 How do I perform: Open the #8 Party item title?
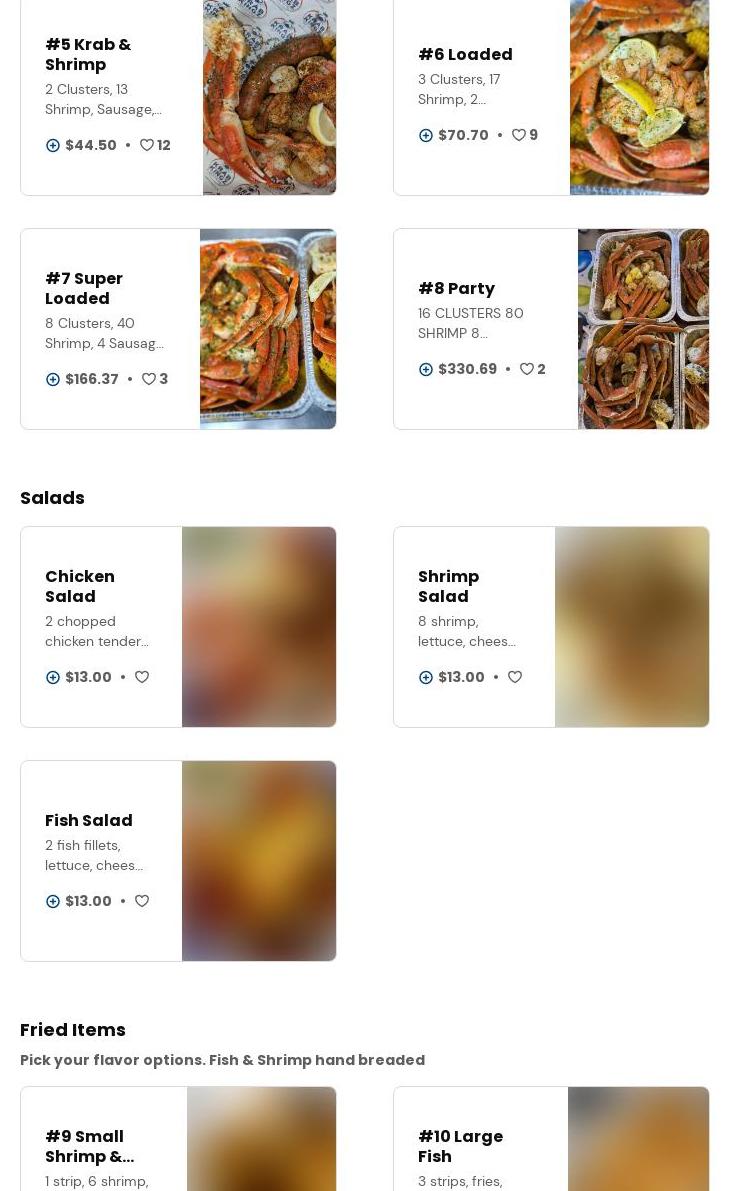click(456, 289)
